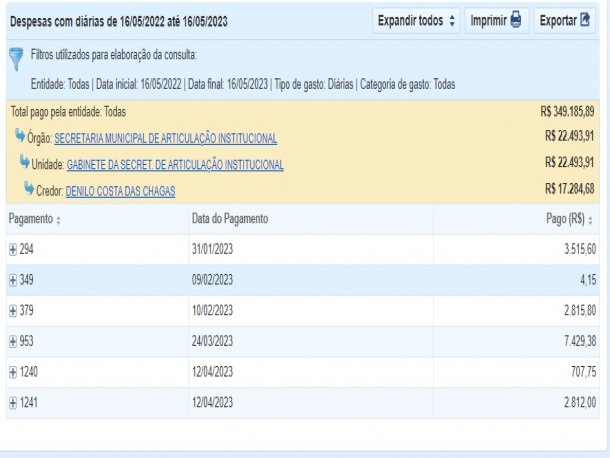Click the arrow icon beside Credor
Screen dimensions: 610x458
31,190
